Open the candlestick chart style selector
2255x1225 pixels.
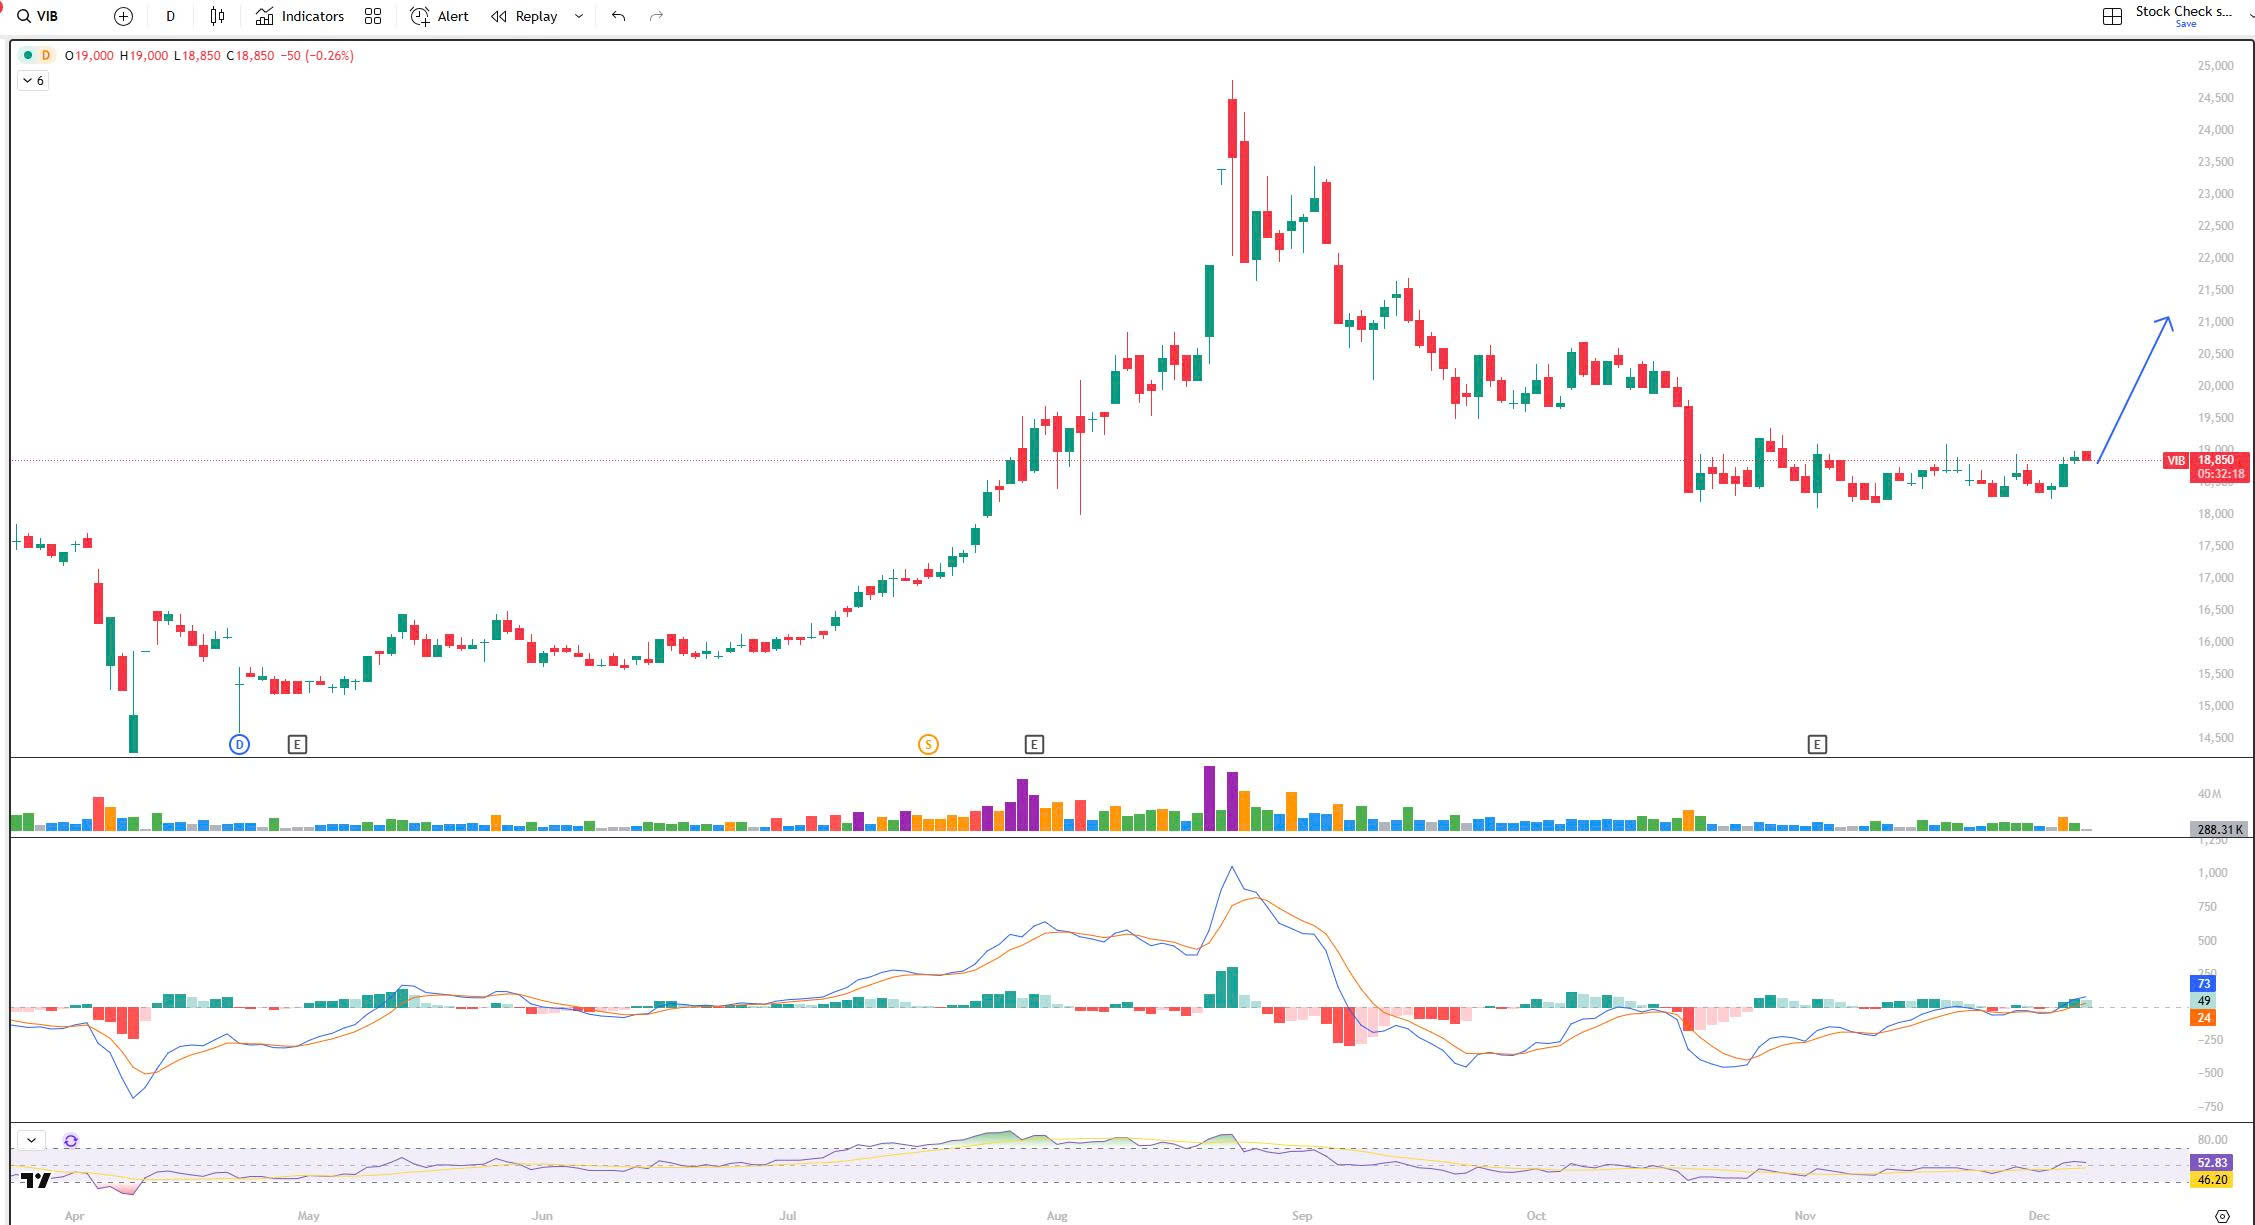(x=217, y=16)
